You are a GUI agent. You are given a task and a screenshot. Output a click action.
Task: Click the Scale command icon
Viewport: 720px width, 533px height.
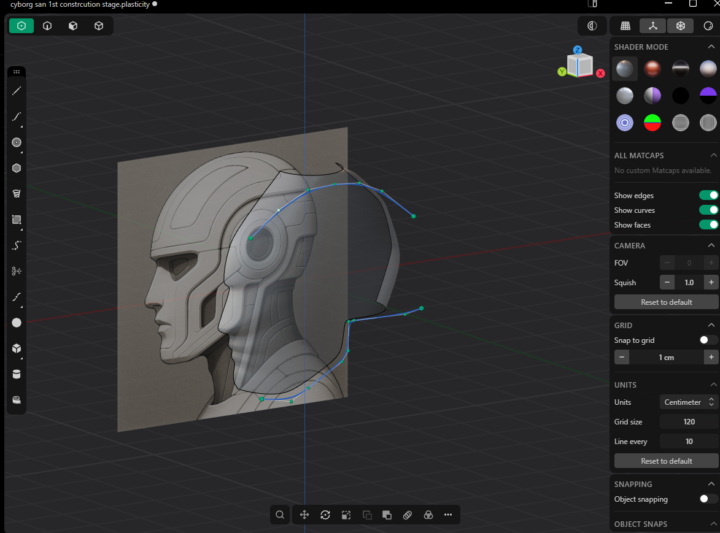point(346,515)
